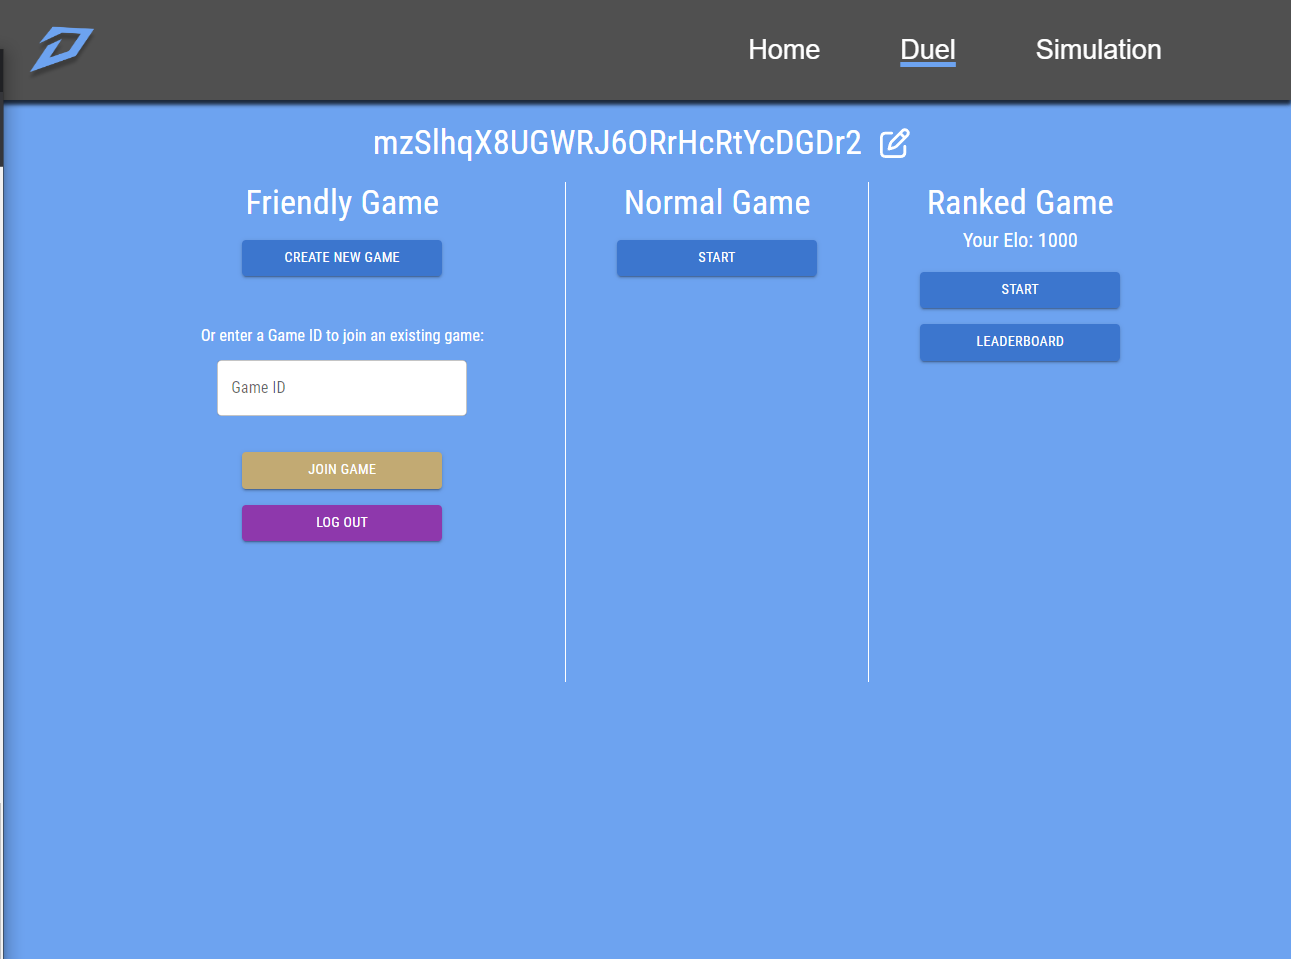Click the edit pencil icon beside the username

pos(893,143)
